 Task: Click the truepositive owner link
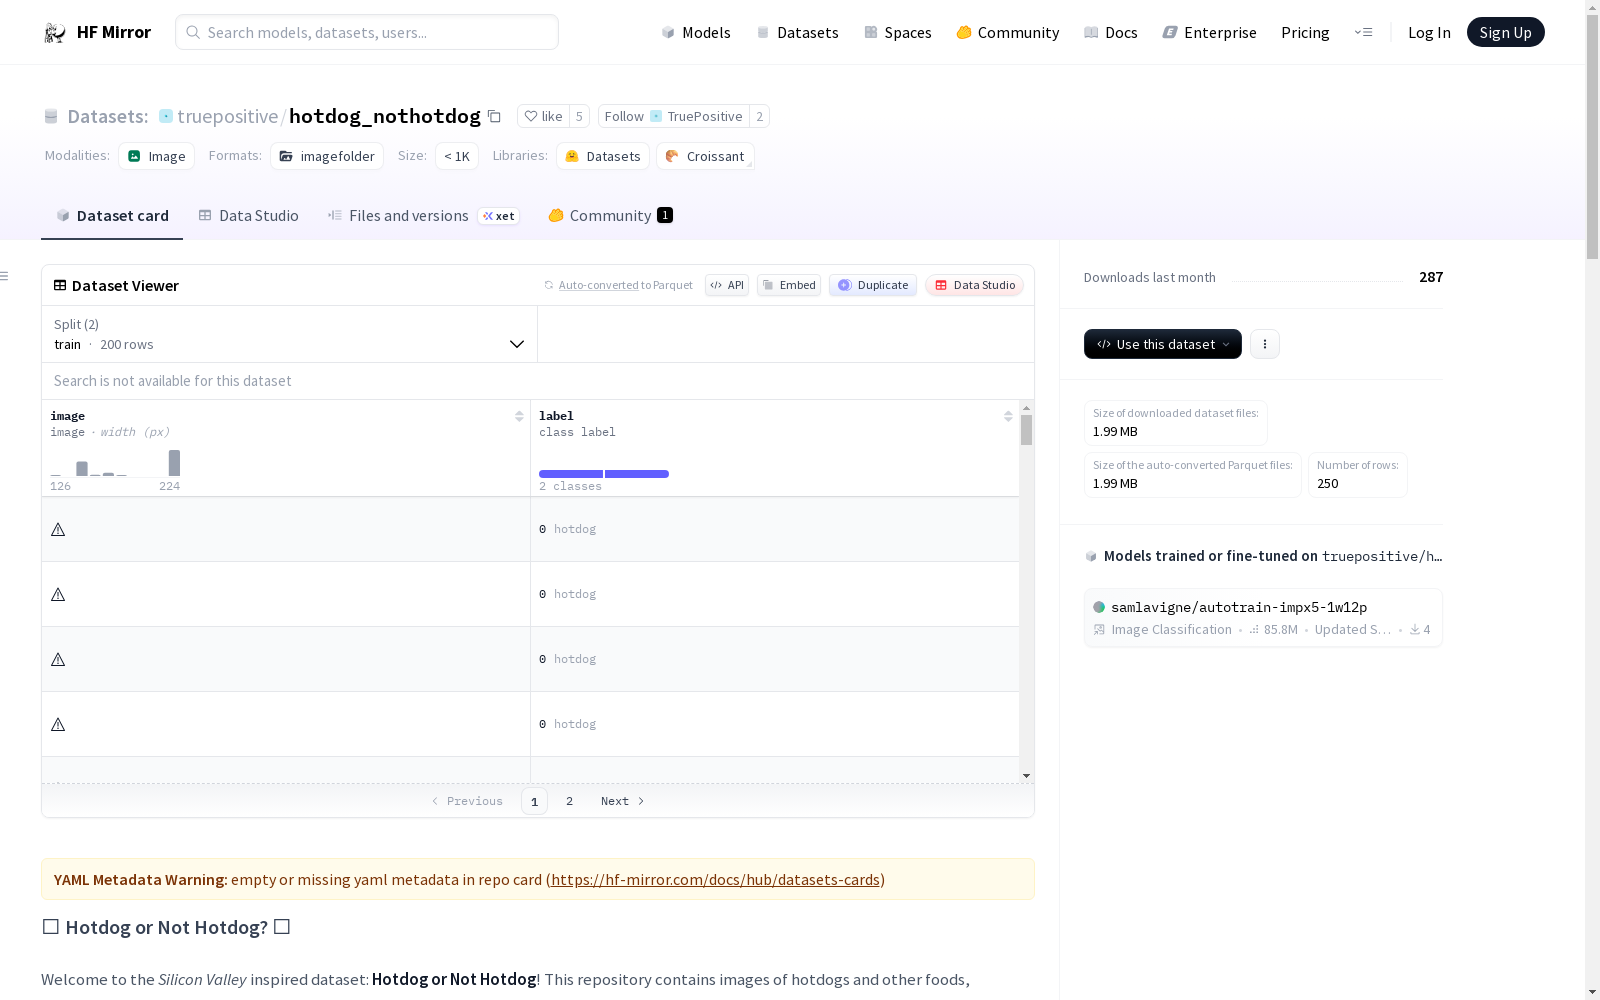pos(228,116)
